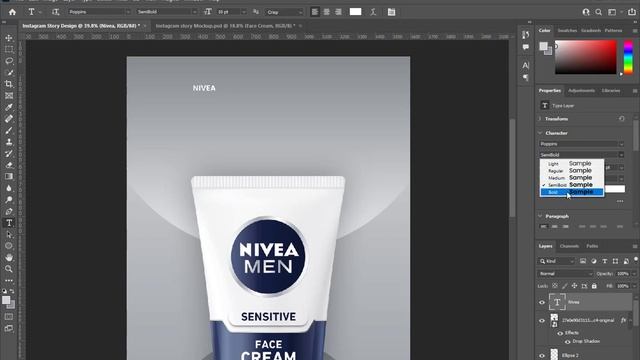Select the Lasso tool
The image size is (640, 360).
click(9, 61)
